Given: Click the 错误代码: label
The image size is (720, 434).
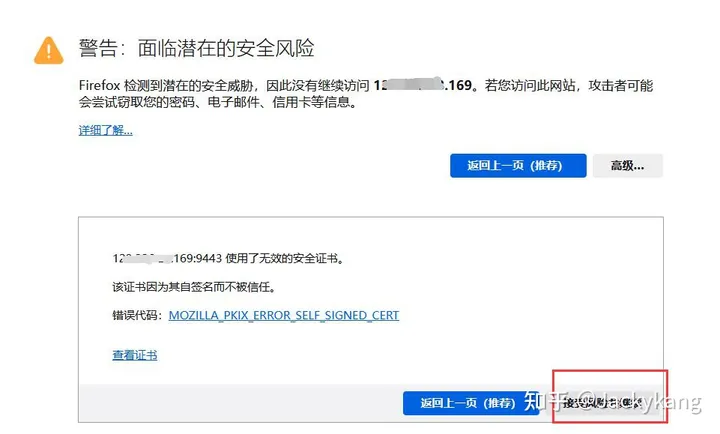Looking at the screenshot, I should 137,316.
